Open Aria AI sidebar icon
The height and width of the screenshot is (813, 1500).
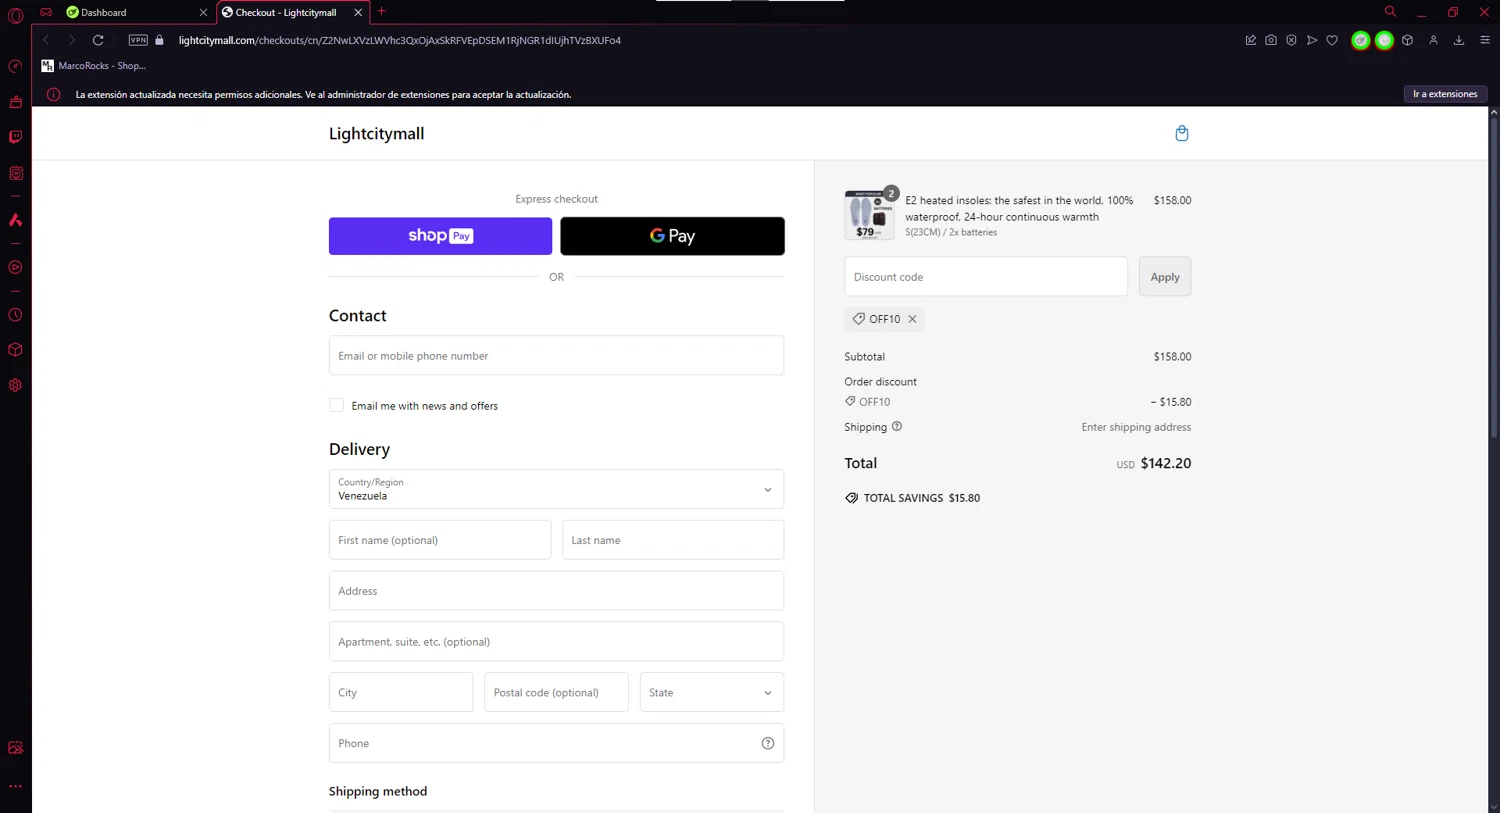pyautogui.click(x=15, y=220)
